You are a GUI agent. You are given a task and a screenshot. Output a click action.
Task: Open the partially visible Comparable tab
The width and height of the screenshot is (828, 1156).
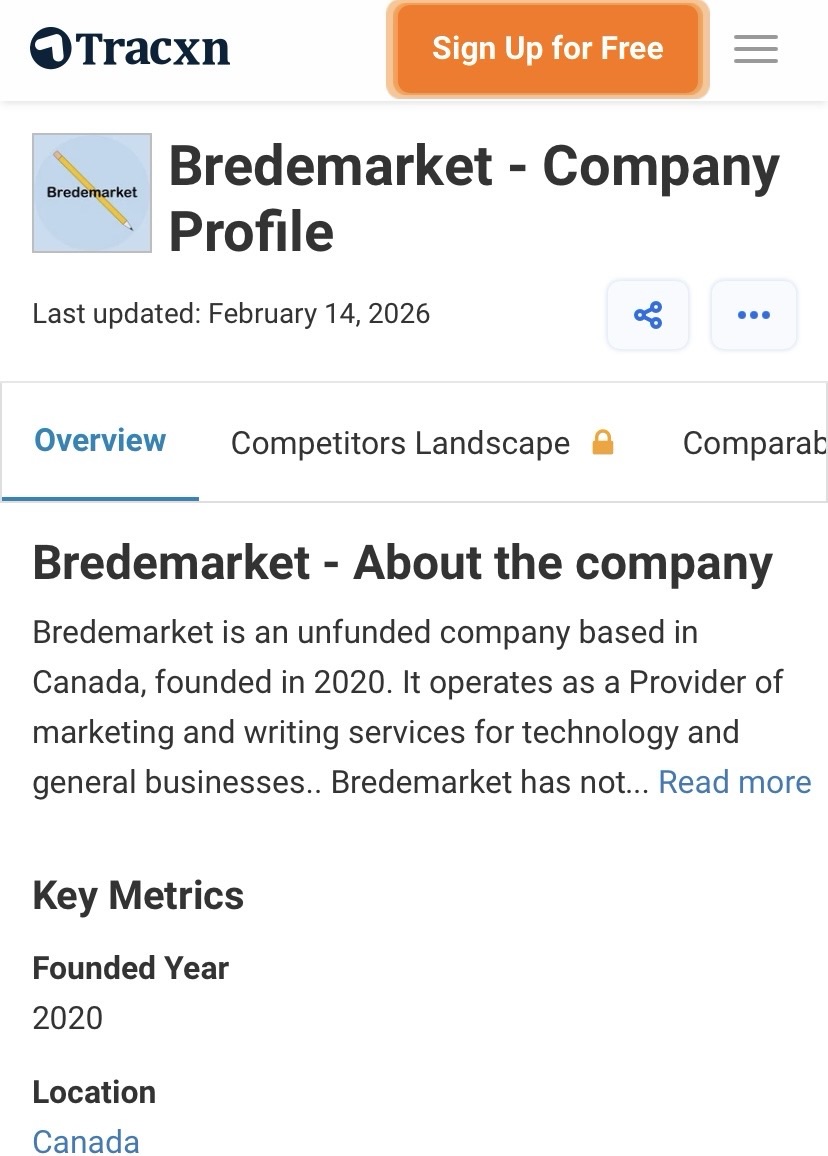point(754,443)
